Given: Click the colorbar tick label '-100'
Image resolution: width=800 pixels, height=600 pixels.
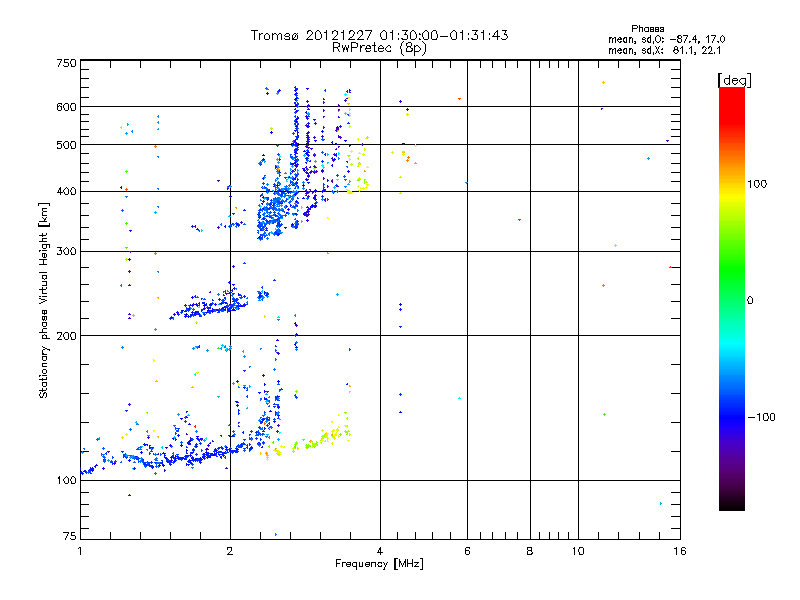Looking at the screenshot, I should click(761, 417).
